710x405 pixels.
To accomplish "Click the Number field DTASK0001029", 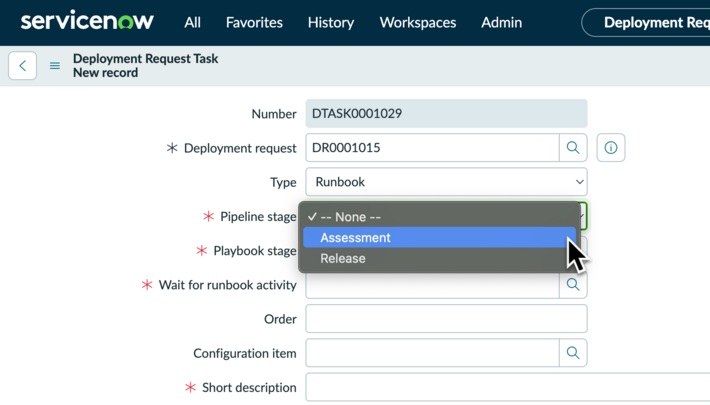I will tap(446, 113).
